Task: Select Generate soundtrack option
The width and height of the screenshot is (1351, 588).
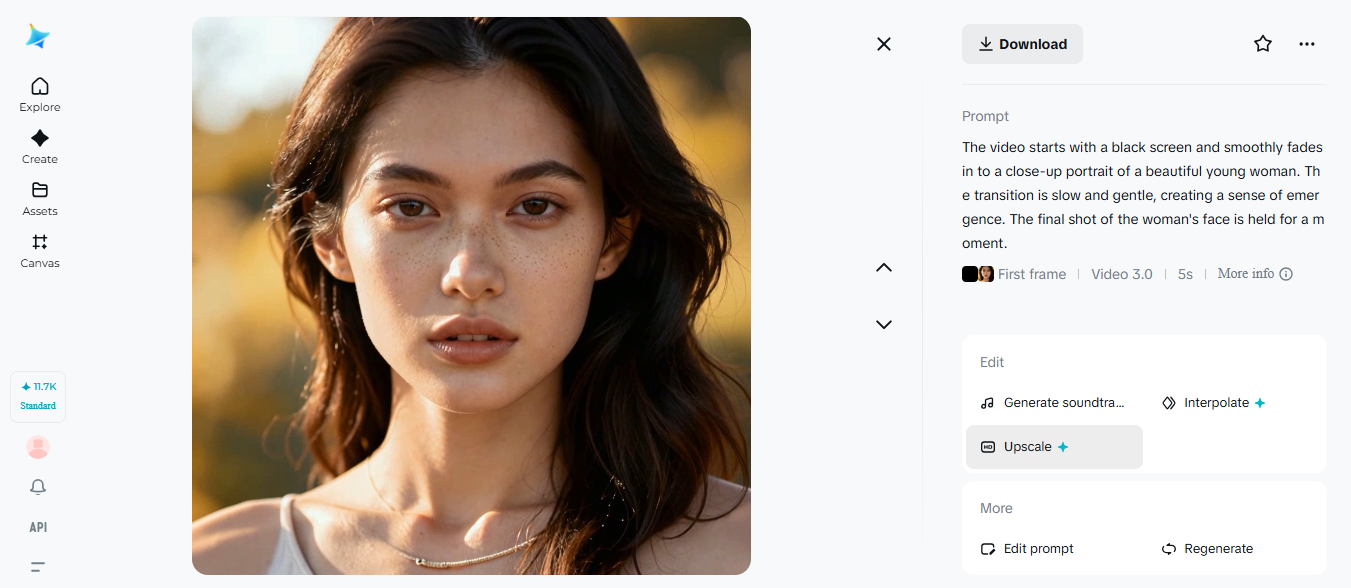Action: click(1054, 403)
